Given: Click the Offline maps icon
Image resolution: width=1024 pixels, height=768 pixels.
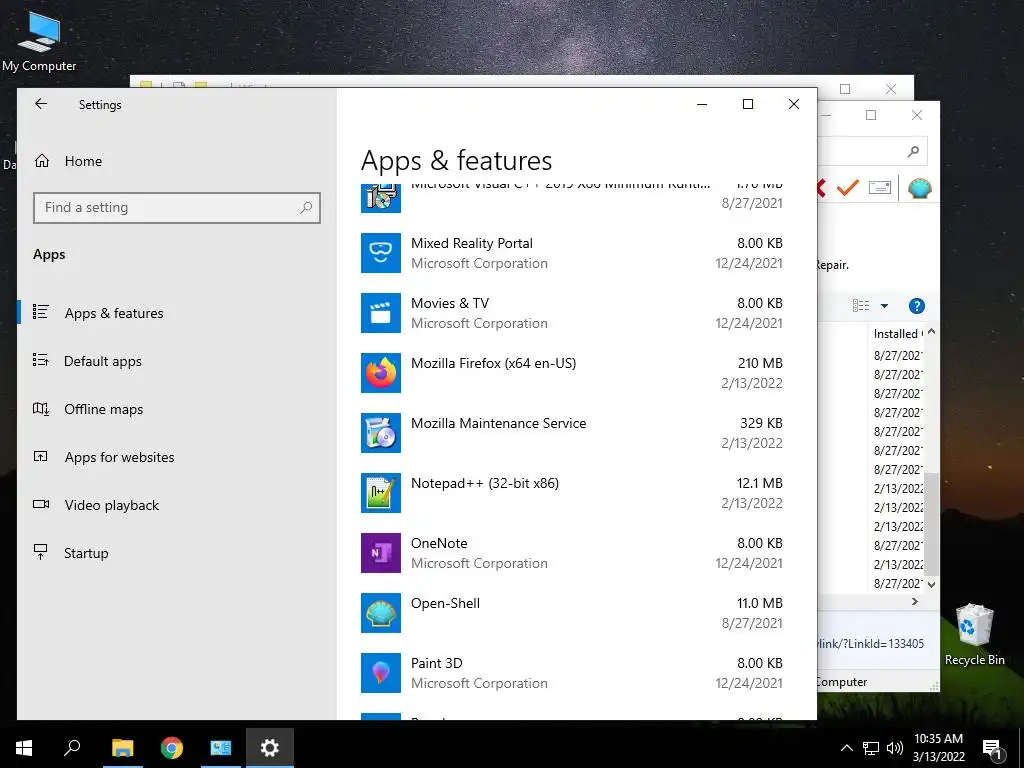Looking at the screenshot, I should [40, 409].
